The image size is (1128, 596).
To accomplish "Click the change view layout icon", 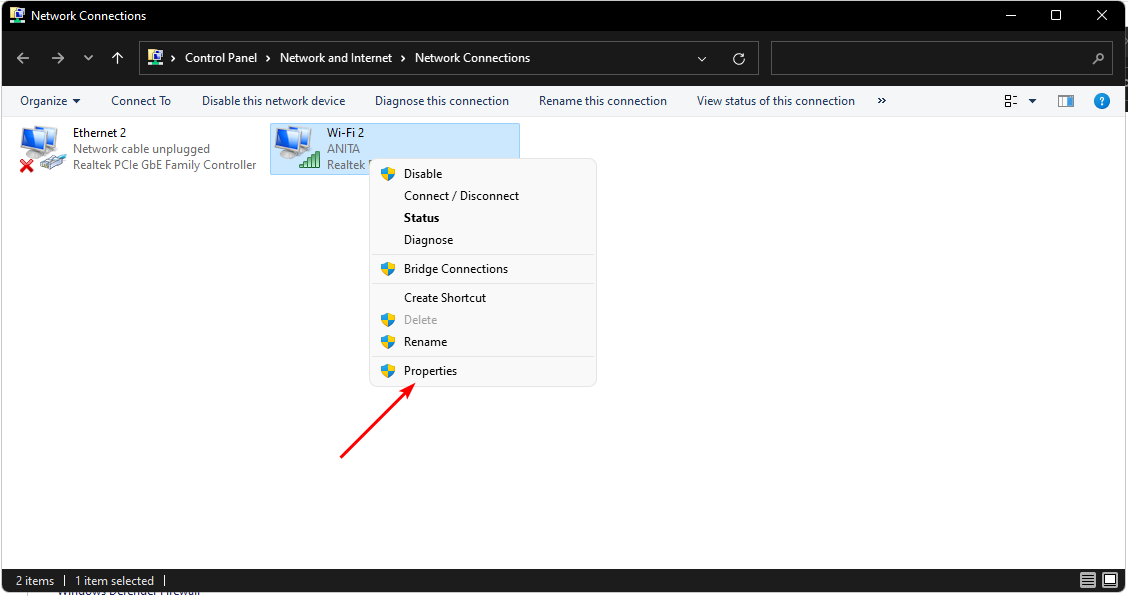I will (x=1011, y=101).
